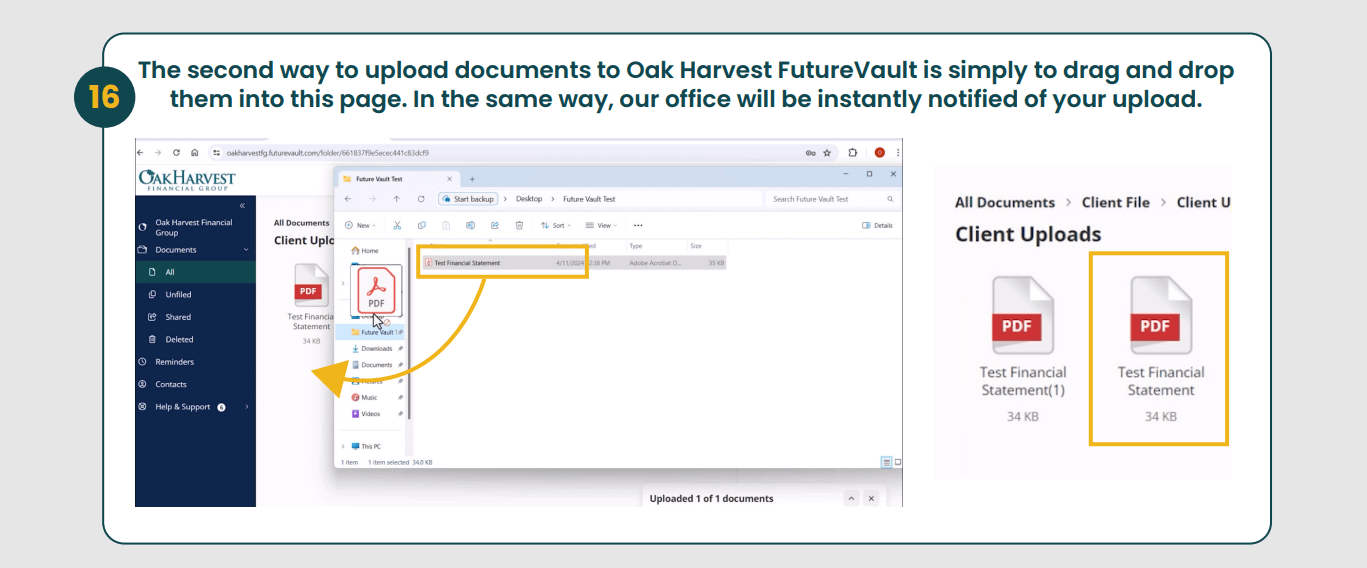This screenshot has width=1367, height=568.
Task: Click the Size column header
Action: pyautogui.click(x=696, y=245)
